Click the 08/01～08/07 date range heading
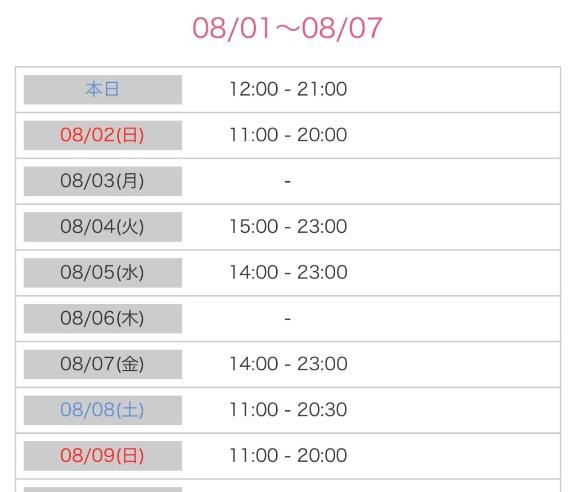Viewport: 576px width, 492px height. pyautogui.click(x=287, y=28)
